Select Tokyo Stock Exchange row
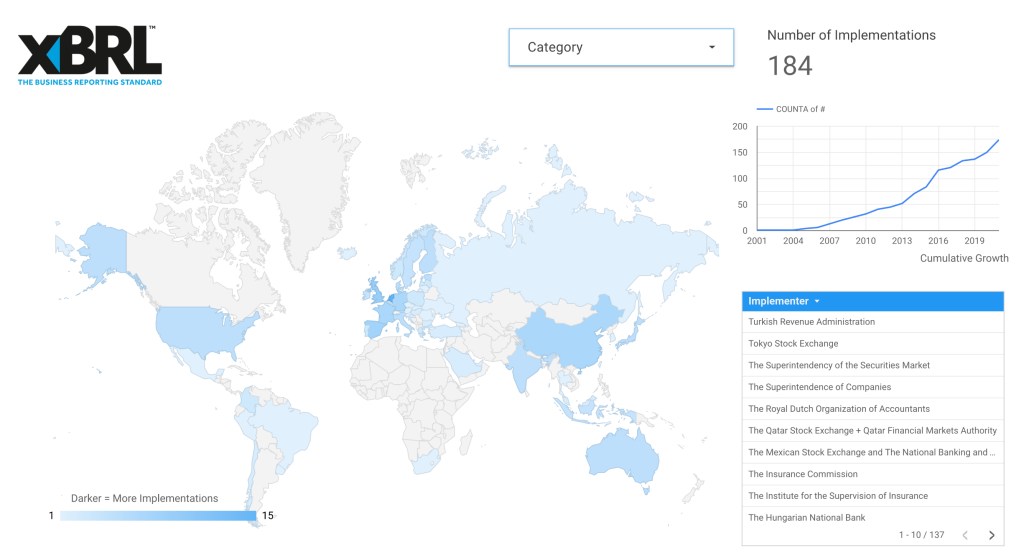The height and width of the screenshot is (558, 1024). tap(793, 344)
